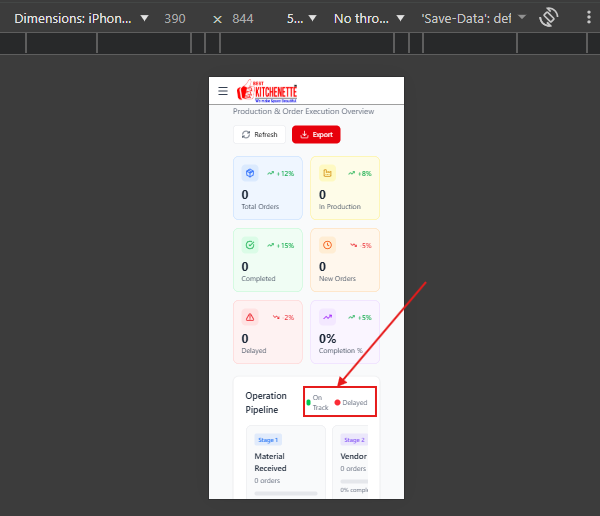Click Material Received progress bar
600x516 pixels.
286,493
